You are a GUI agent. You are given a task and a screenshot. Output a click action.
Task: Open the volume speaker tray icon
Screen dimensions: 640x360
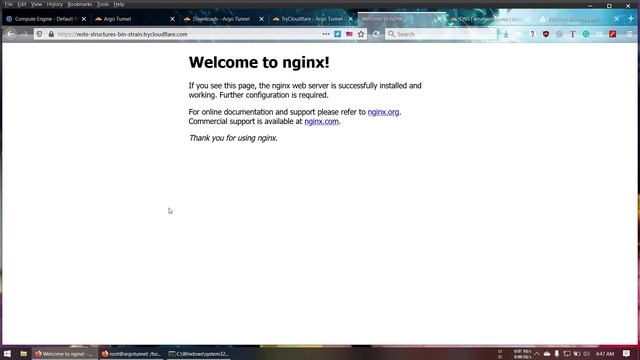tap(587, 353)
